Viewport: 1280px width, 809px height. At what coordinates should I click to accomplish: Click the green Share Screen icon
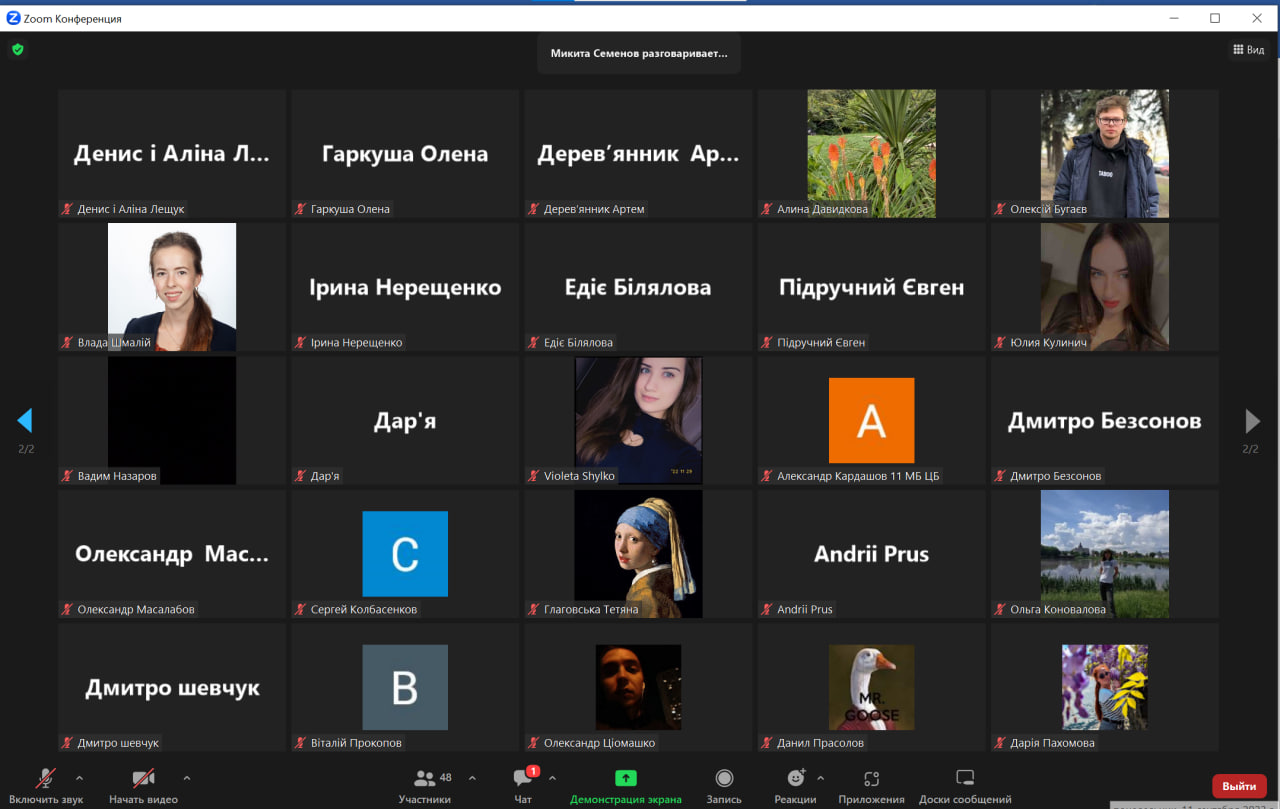tap(625, 779)
